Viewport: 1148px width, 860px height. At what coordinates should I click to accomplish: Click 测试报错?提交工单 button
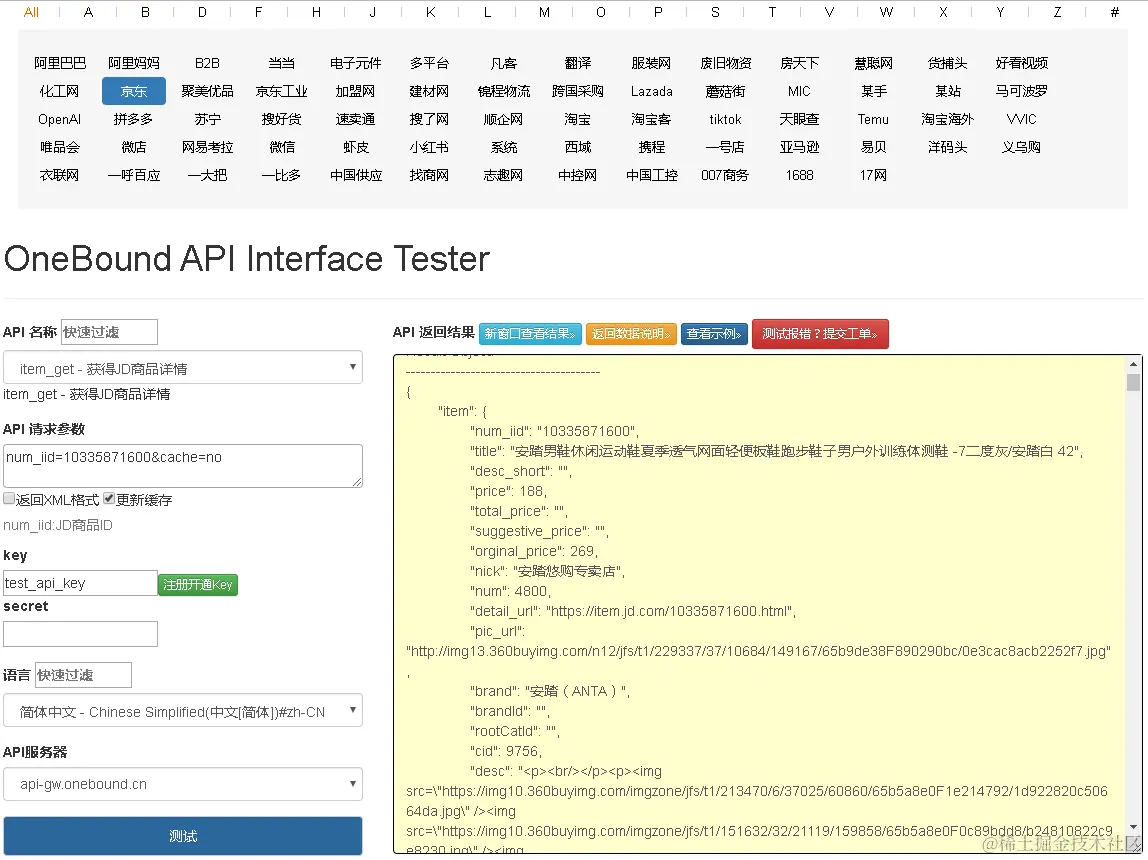pyautogui.click(x=820, y=334)
